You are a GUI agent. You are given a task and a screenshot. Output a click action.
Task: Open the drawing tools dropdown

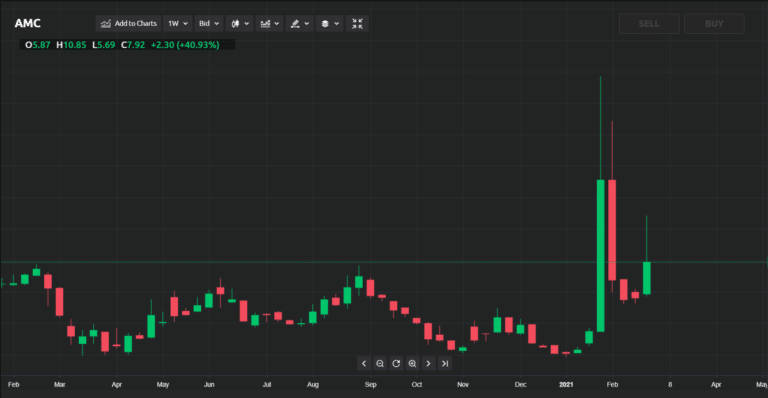[x=299, y=23]
